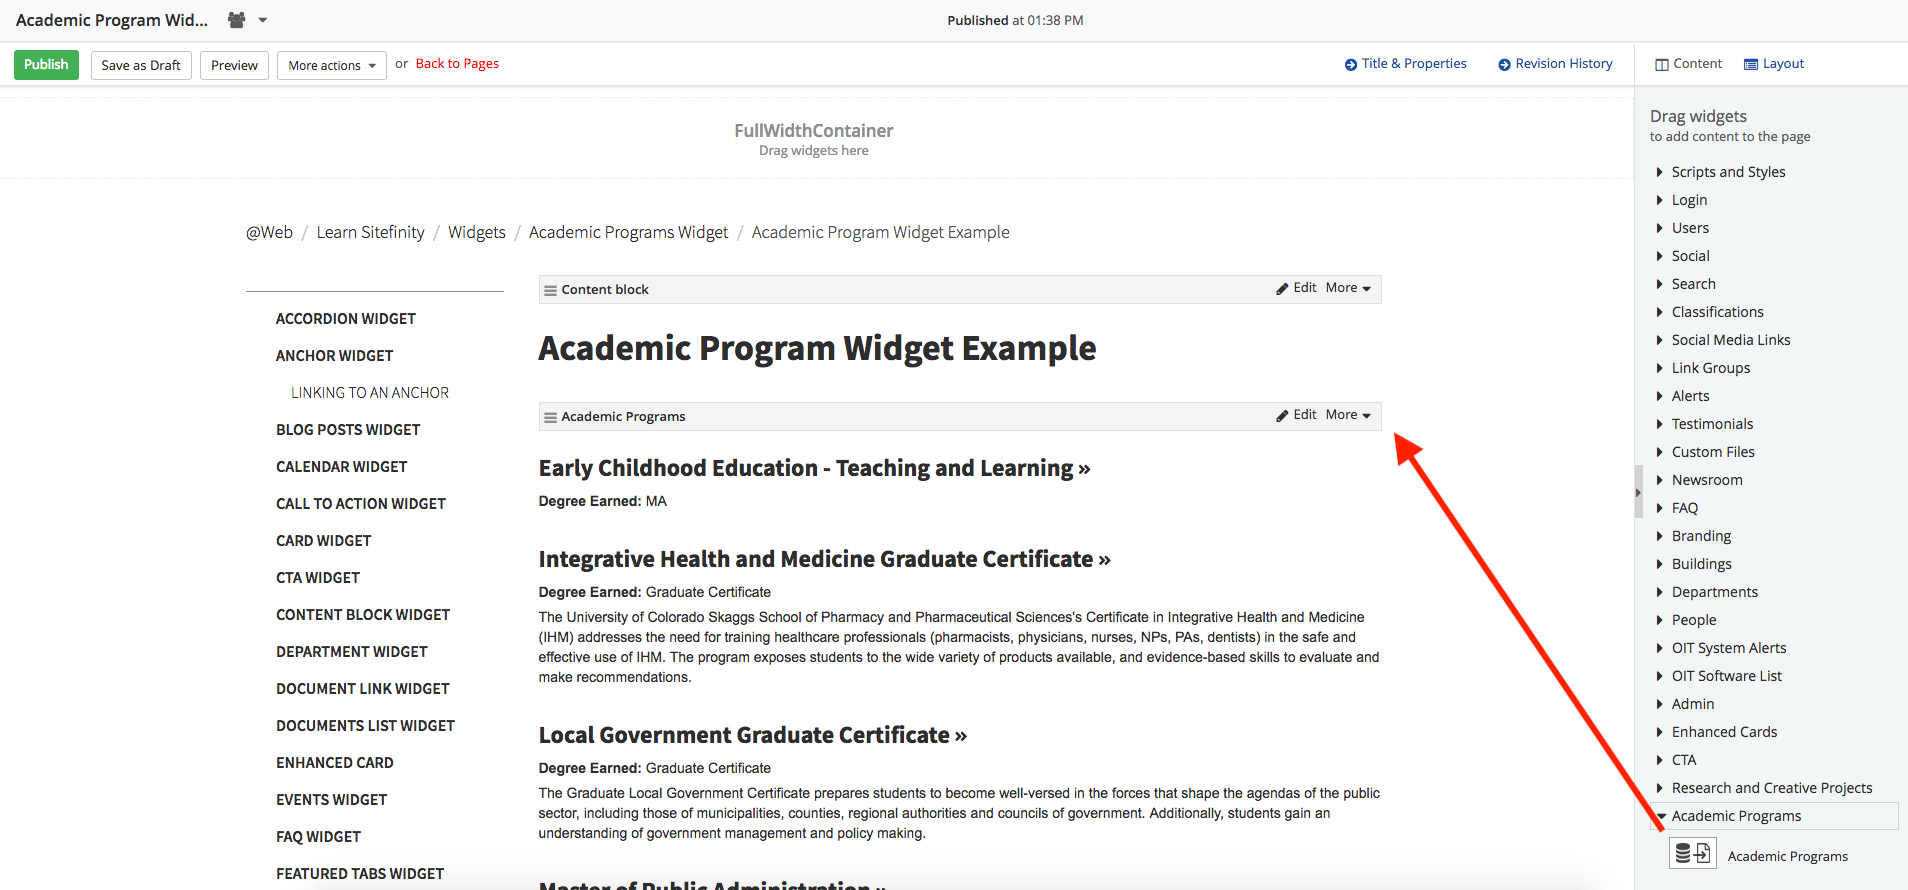Expand the Departments group
This screenshot has height=890, width=1908.
[x=1714, y=592]
